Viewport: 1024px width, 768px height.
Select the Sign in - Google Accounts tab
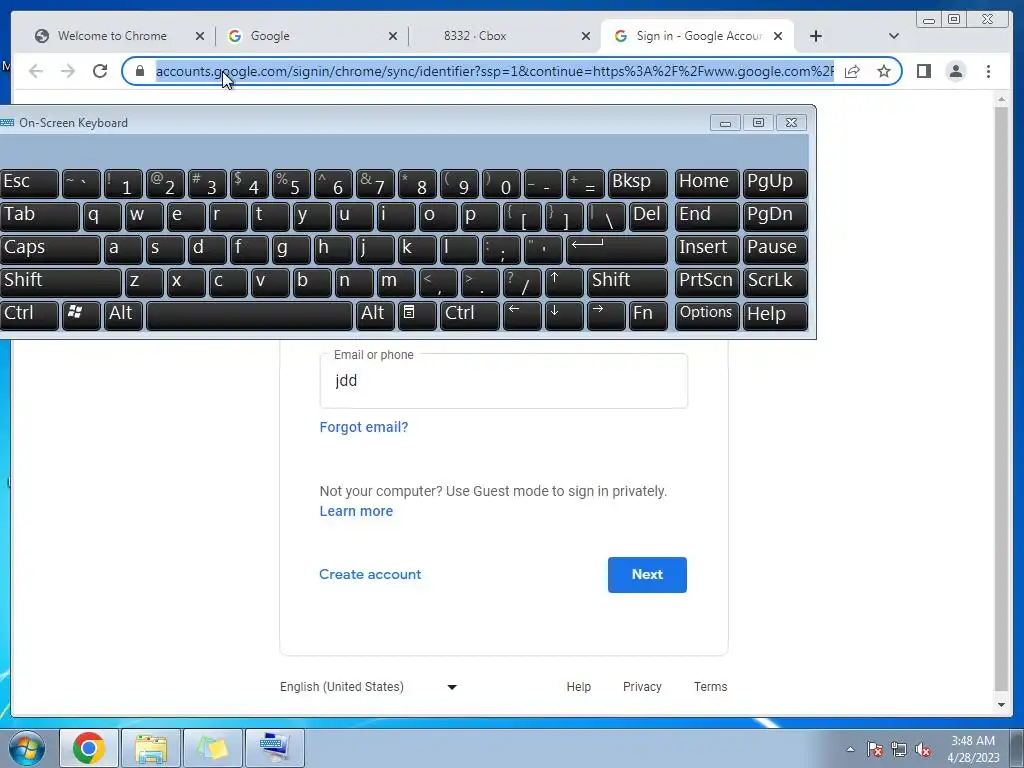[x=697, y=36]
